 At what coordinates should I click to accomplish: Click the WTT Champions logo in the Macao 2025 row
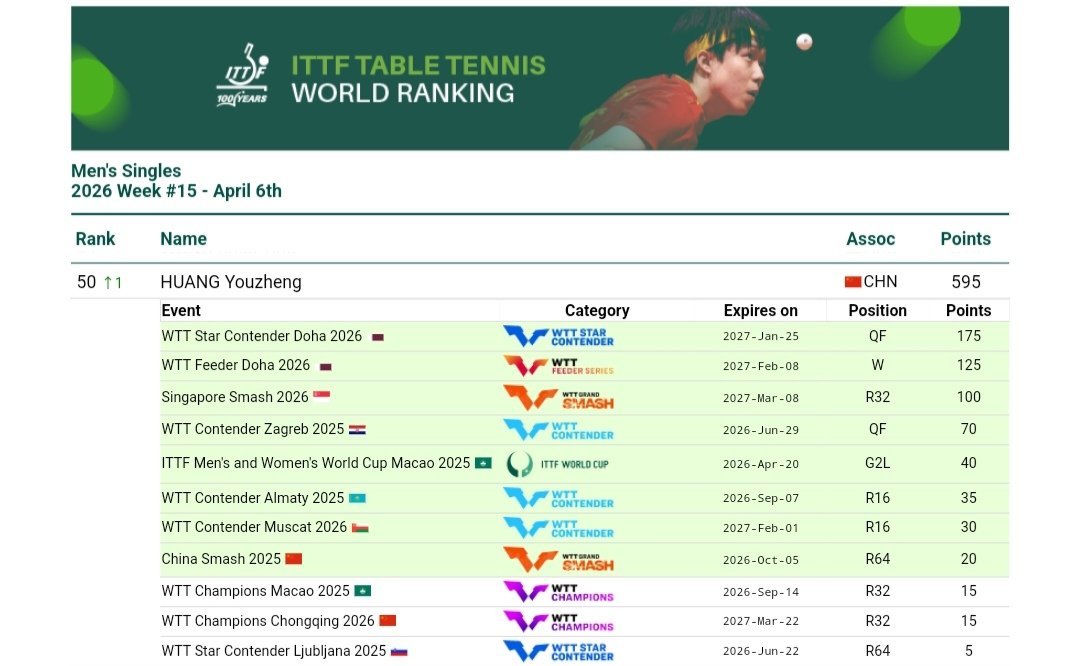(559, 592)
